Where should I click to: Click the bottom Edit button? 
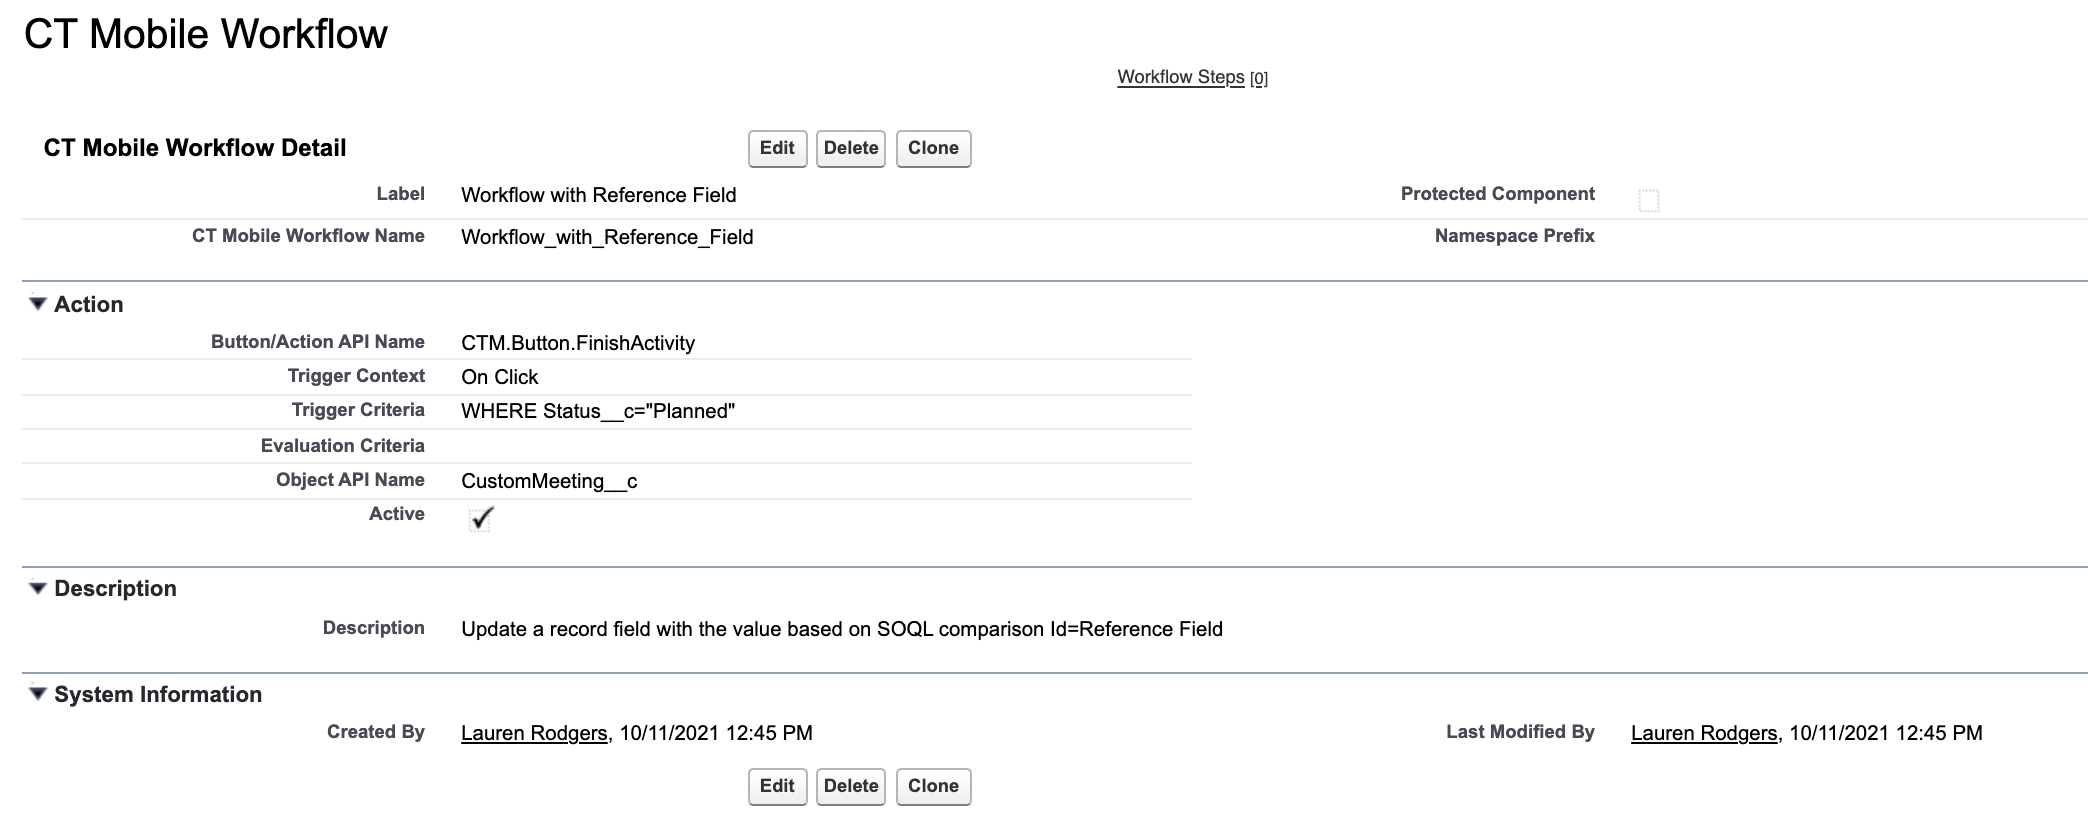(x=777, y=786)
